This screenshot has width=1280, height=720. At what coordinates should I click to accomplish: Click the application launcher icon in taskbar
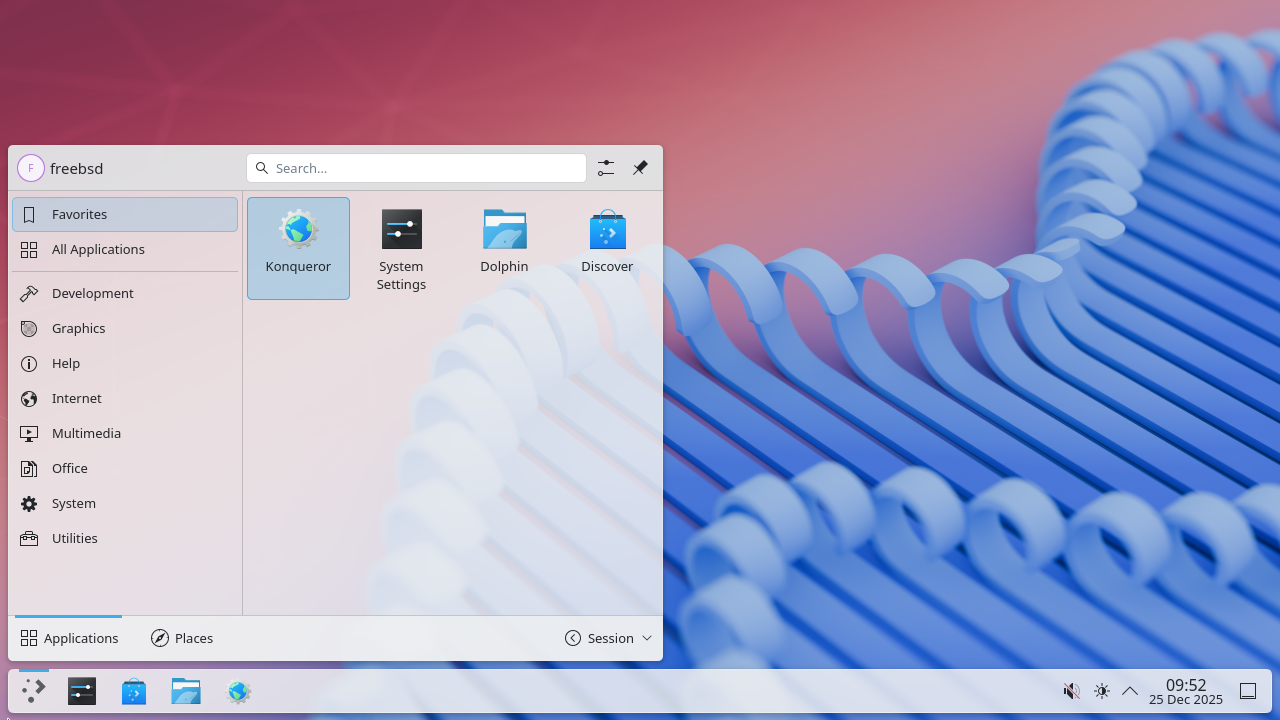click(34, 691)
